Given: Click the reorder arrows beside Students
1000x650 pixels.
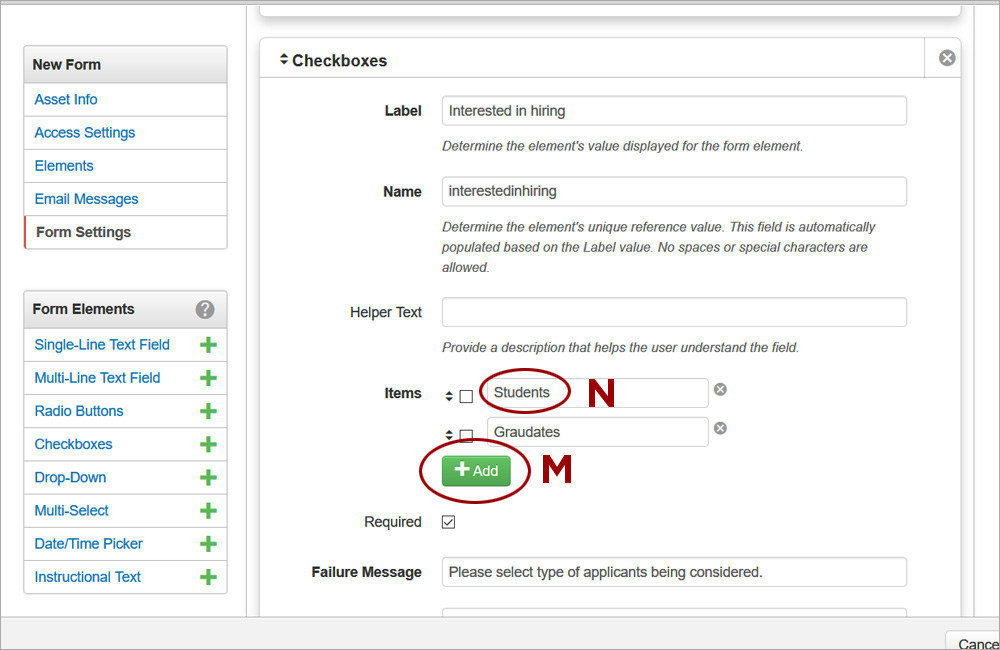Looking at the screenshot, I should point(449,395).
